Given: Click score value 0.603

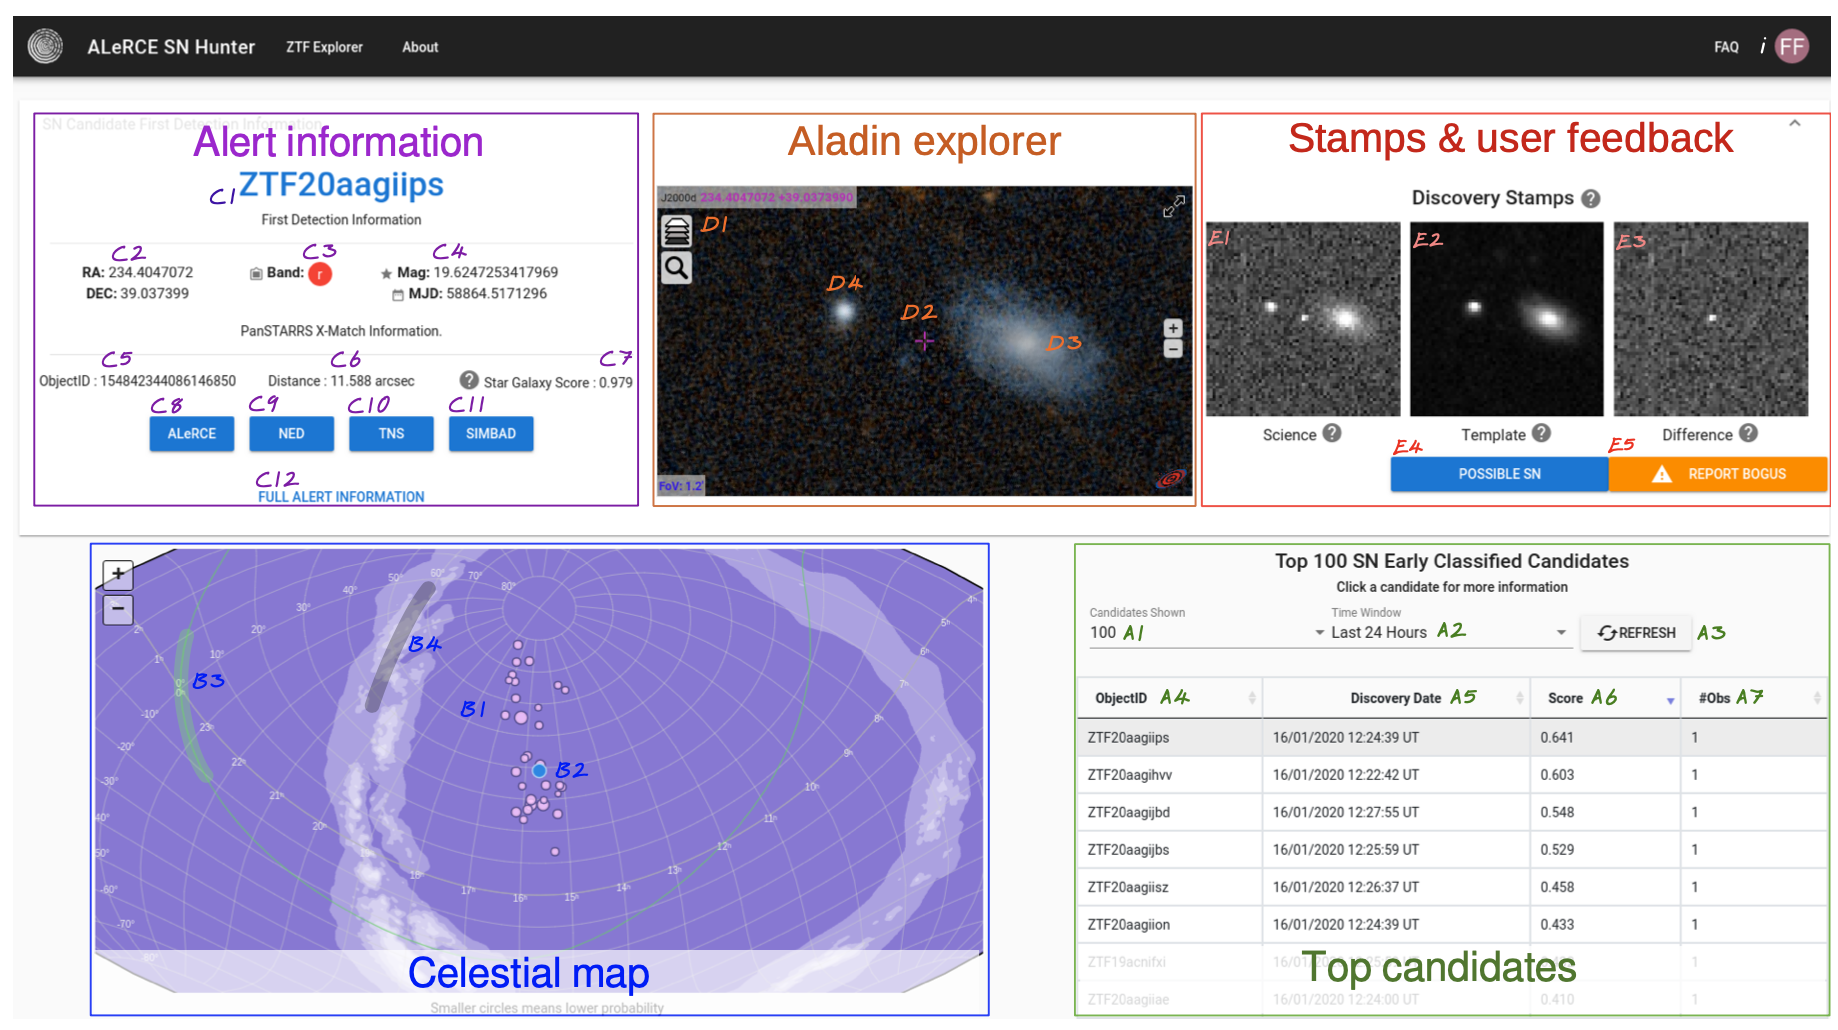Looking at the screenshot, I should 1557,775.
